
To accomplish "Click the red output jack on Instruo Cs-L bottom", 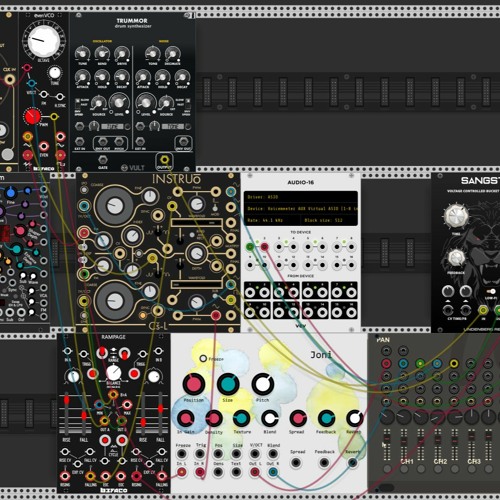I will pyautogui.click(x=216, y=315).
